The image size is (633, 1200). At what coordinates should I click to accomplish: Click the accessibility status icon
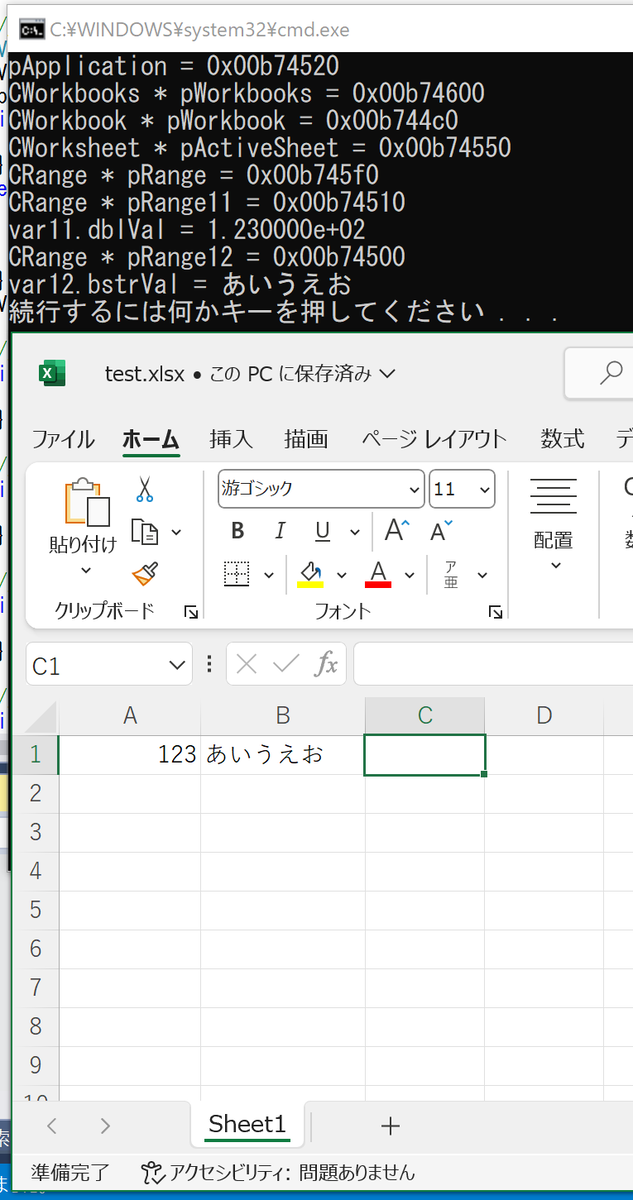coord(151,1172)
